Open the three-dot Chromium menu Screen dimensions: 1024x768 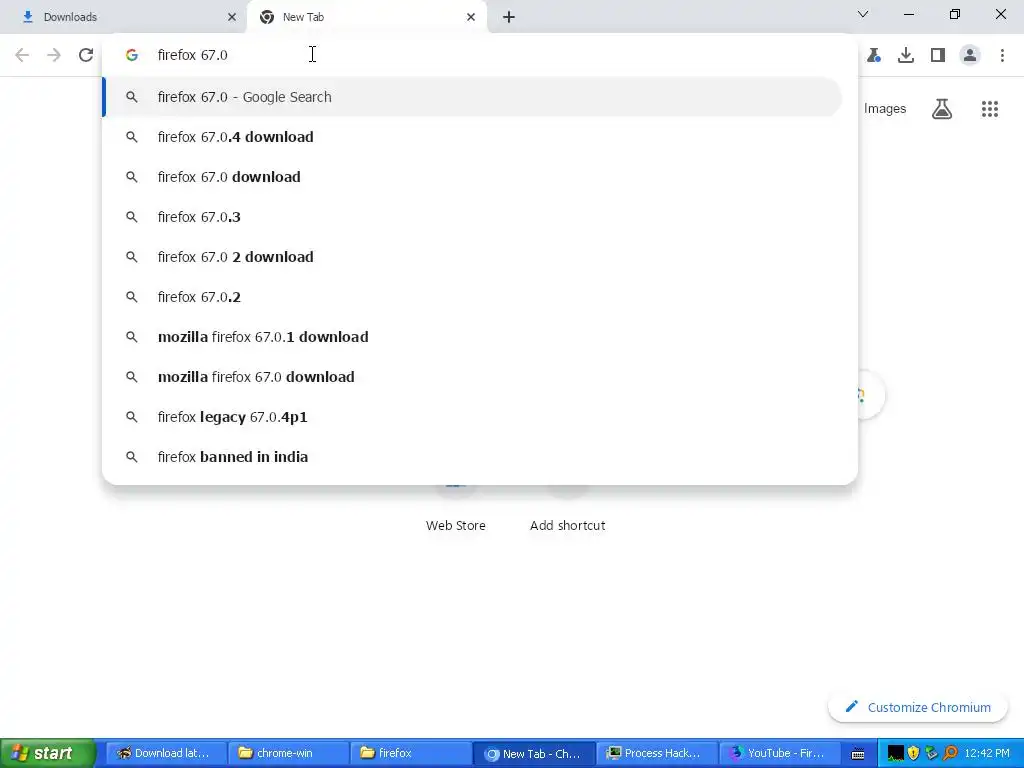1002,55
